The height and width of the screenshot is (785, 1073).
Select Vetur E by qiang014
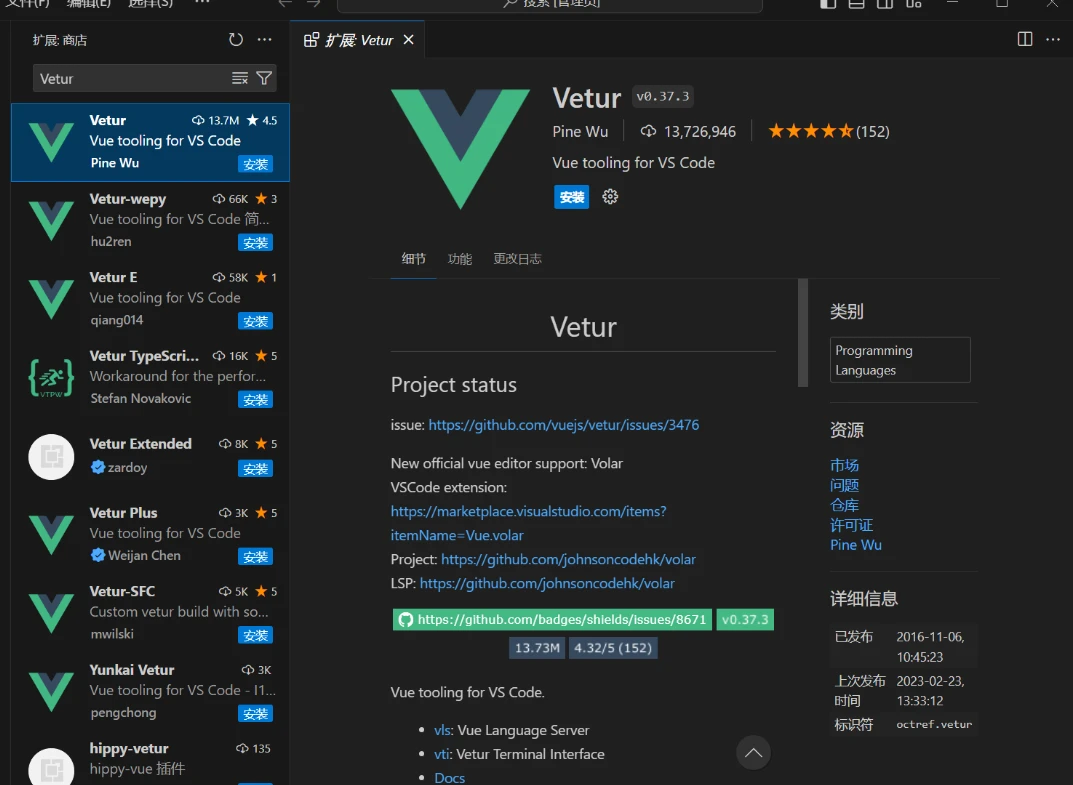coord(151,299)
